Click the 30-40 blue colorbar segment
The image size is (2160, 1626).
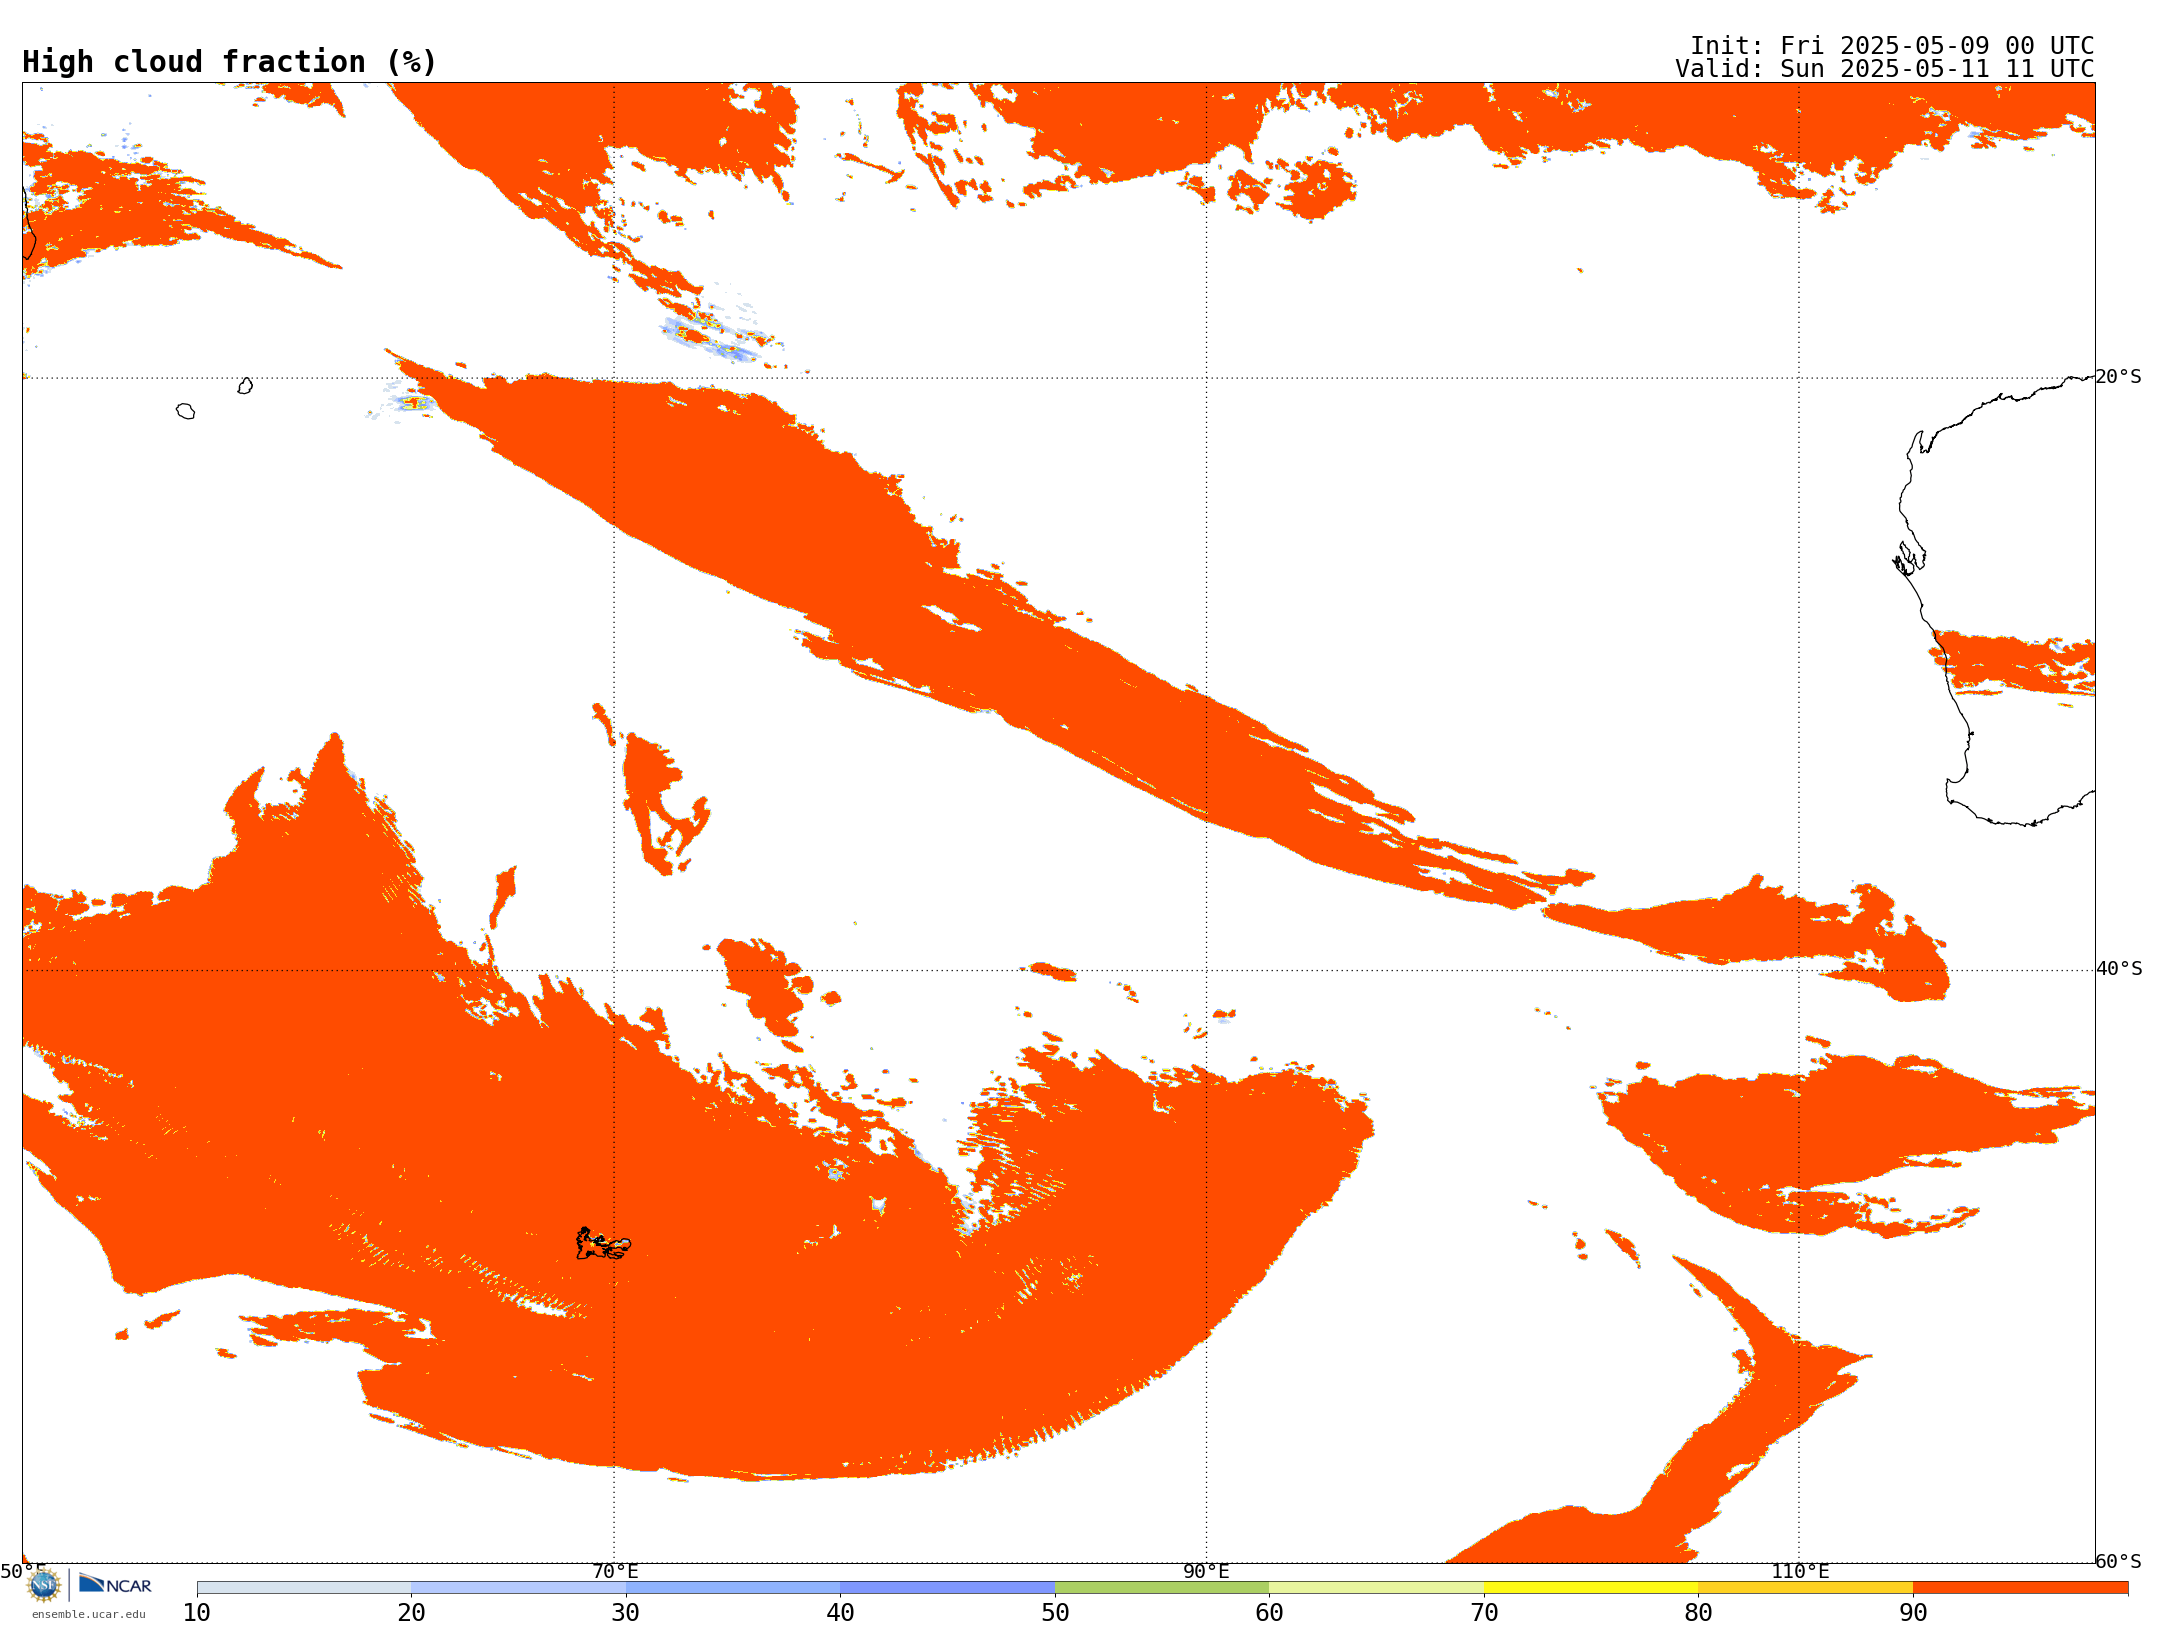733,1588
